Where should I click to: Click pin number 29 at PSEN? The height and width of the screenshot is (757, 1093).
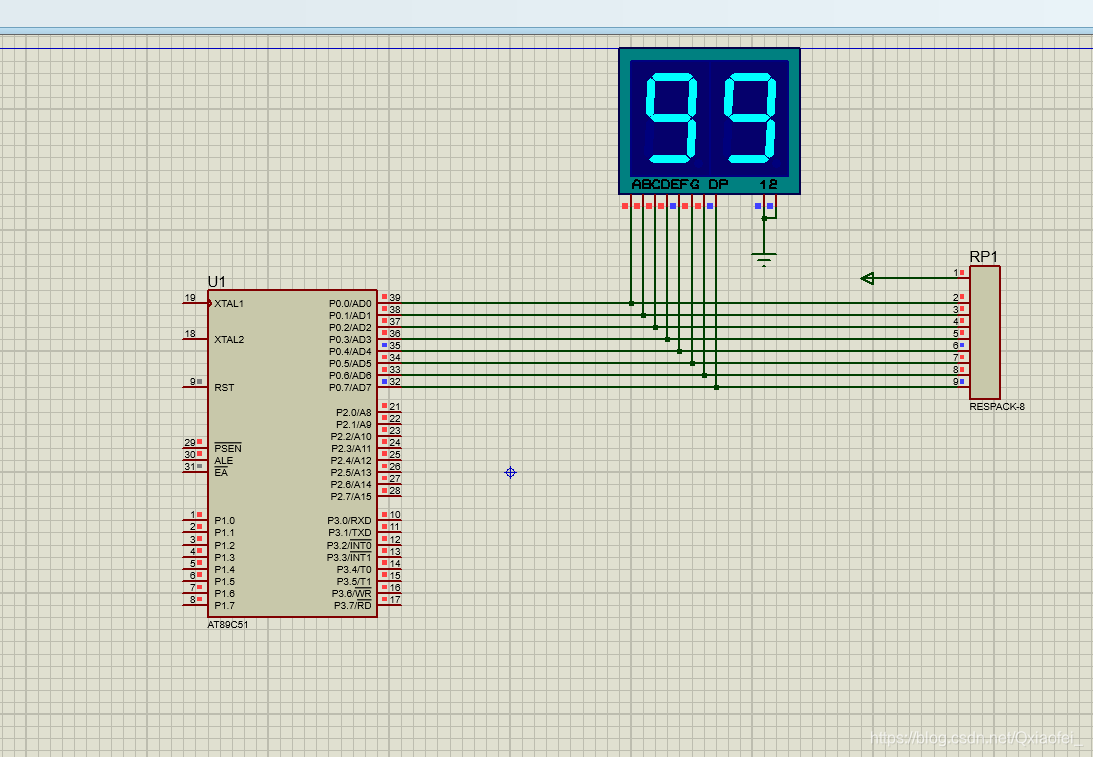click(190, 443)
